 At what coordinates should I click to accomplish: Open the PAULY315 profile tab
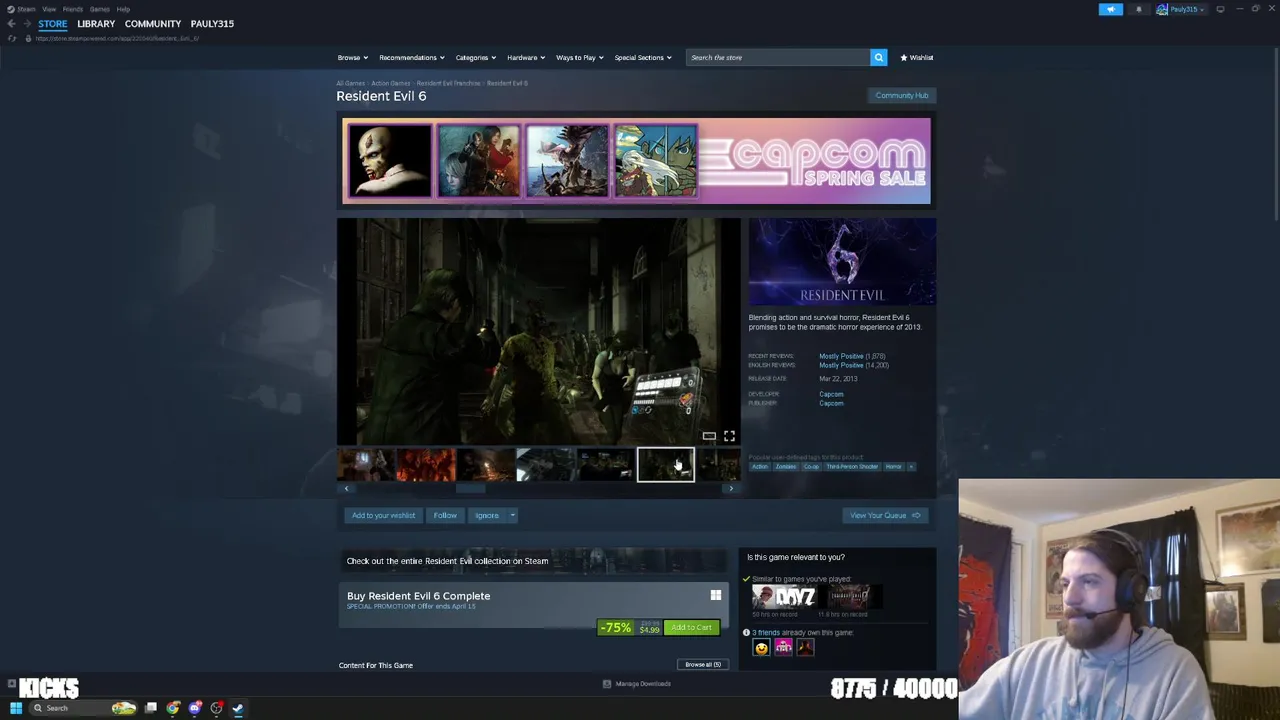point(212,23)
